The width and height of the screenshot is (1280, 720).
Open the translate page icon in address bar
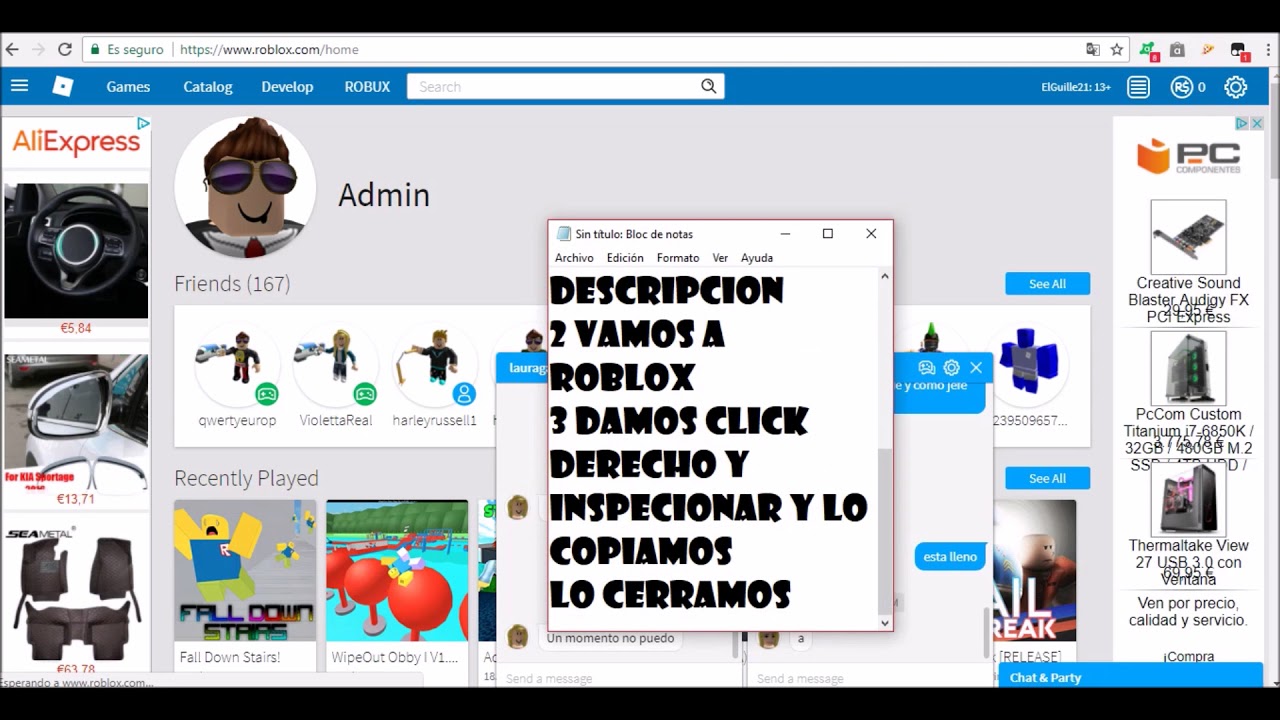[x=1093, y=49]
